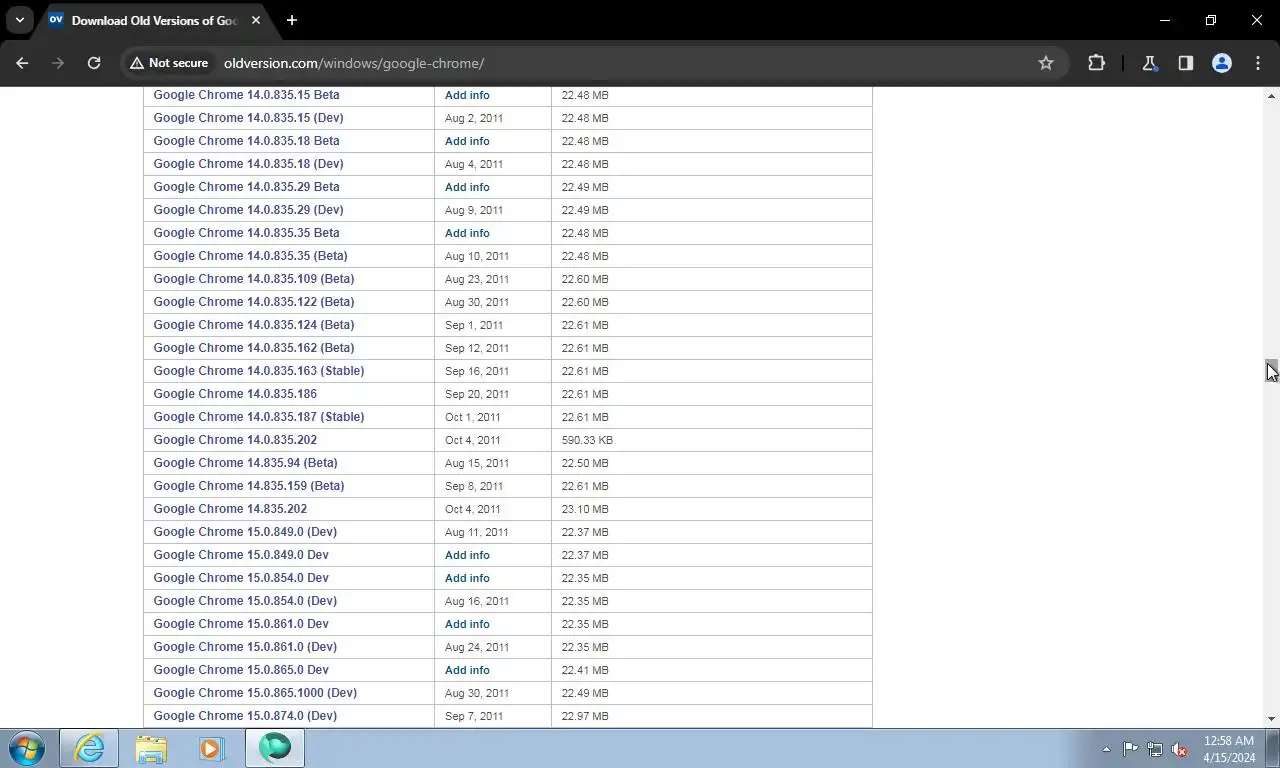Open Google Chrome 14.0.835.187 (Stable)
Screen dimensions: 1280x768
(259, 417)
